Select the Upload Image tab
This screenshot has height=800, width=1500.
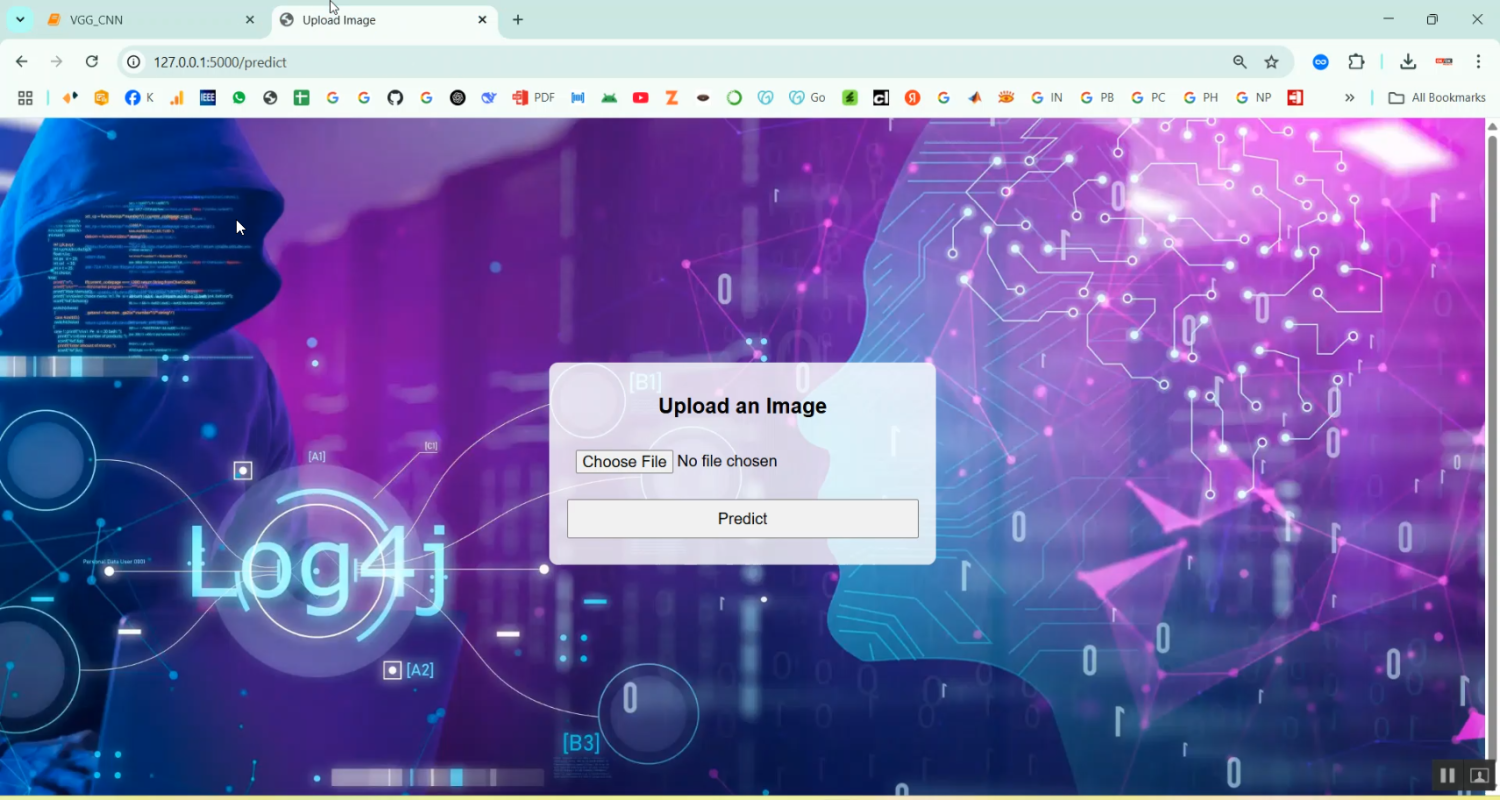coord(385,20)
